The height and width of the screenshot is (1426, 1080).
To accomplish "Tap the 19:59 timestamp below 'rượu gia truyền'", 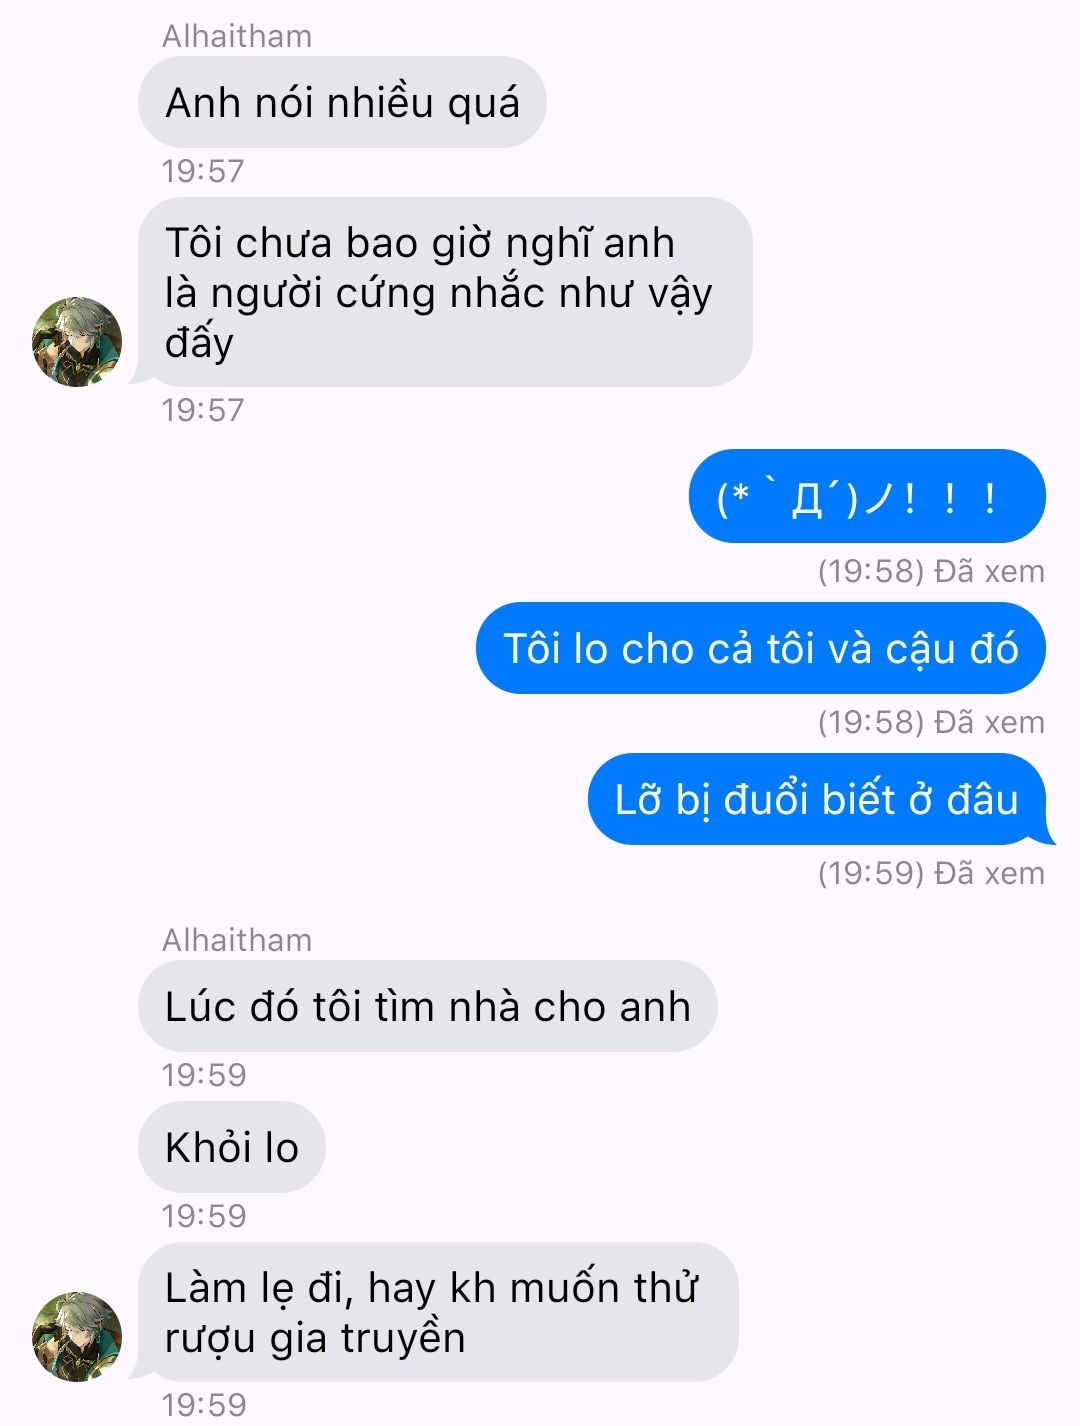I will [x=203, y=1404].
